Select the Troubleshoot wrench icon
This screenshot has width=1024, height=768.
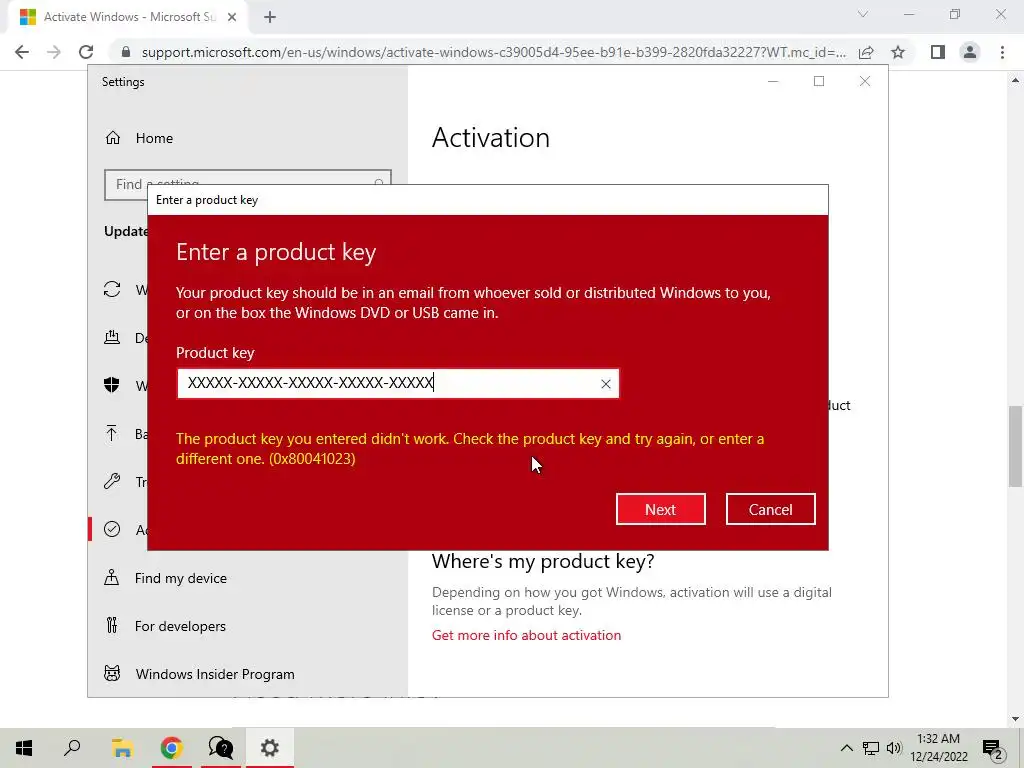(x=112, y=481)
